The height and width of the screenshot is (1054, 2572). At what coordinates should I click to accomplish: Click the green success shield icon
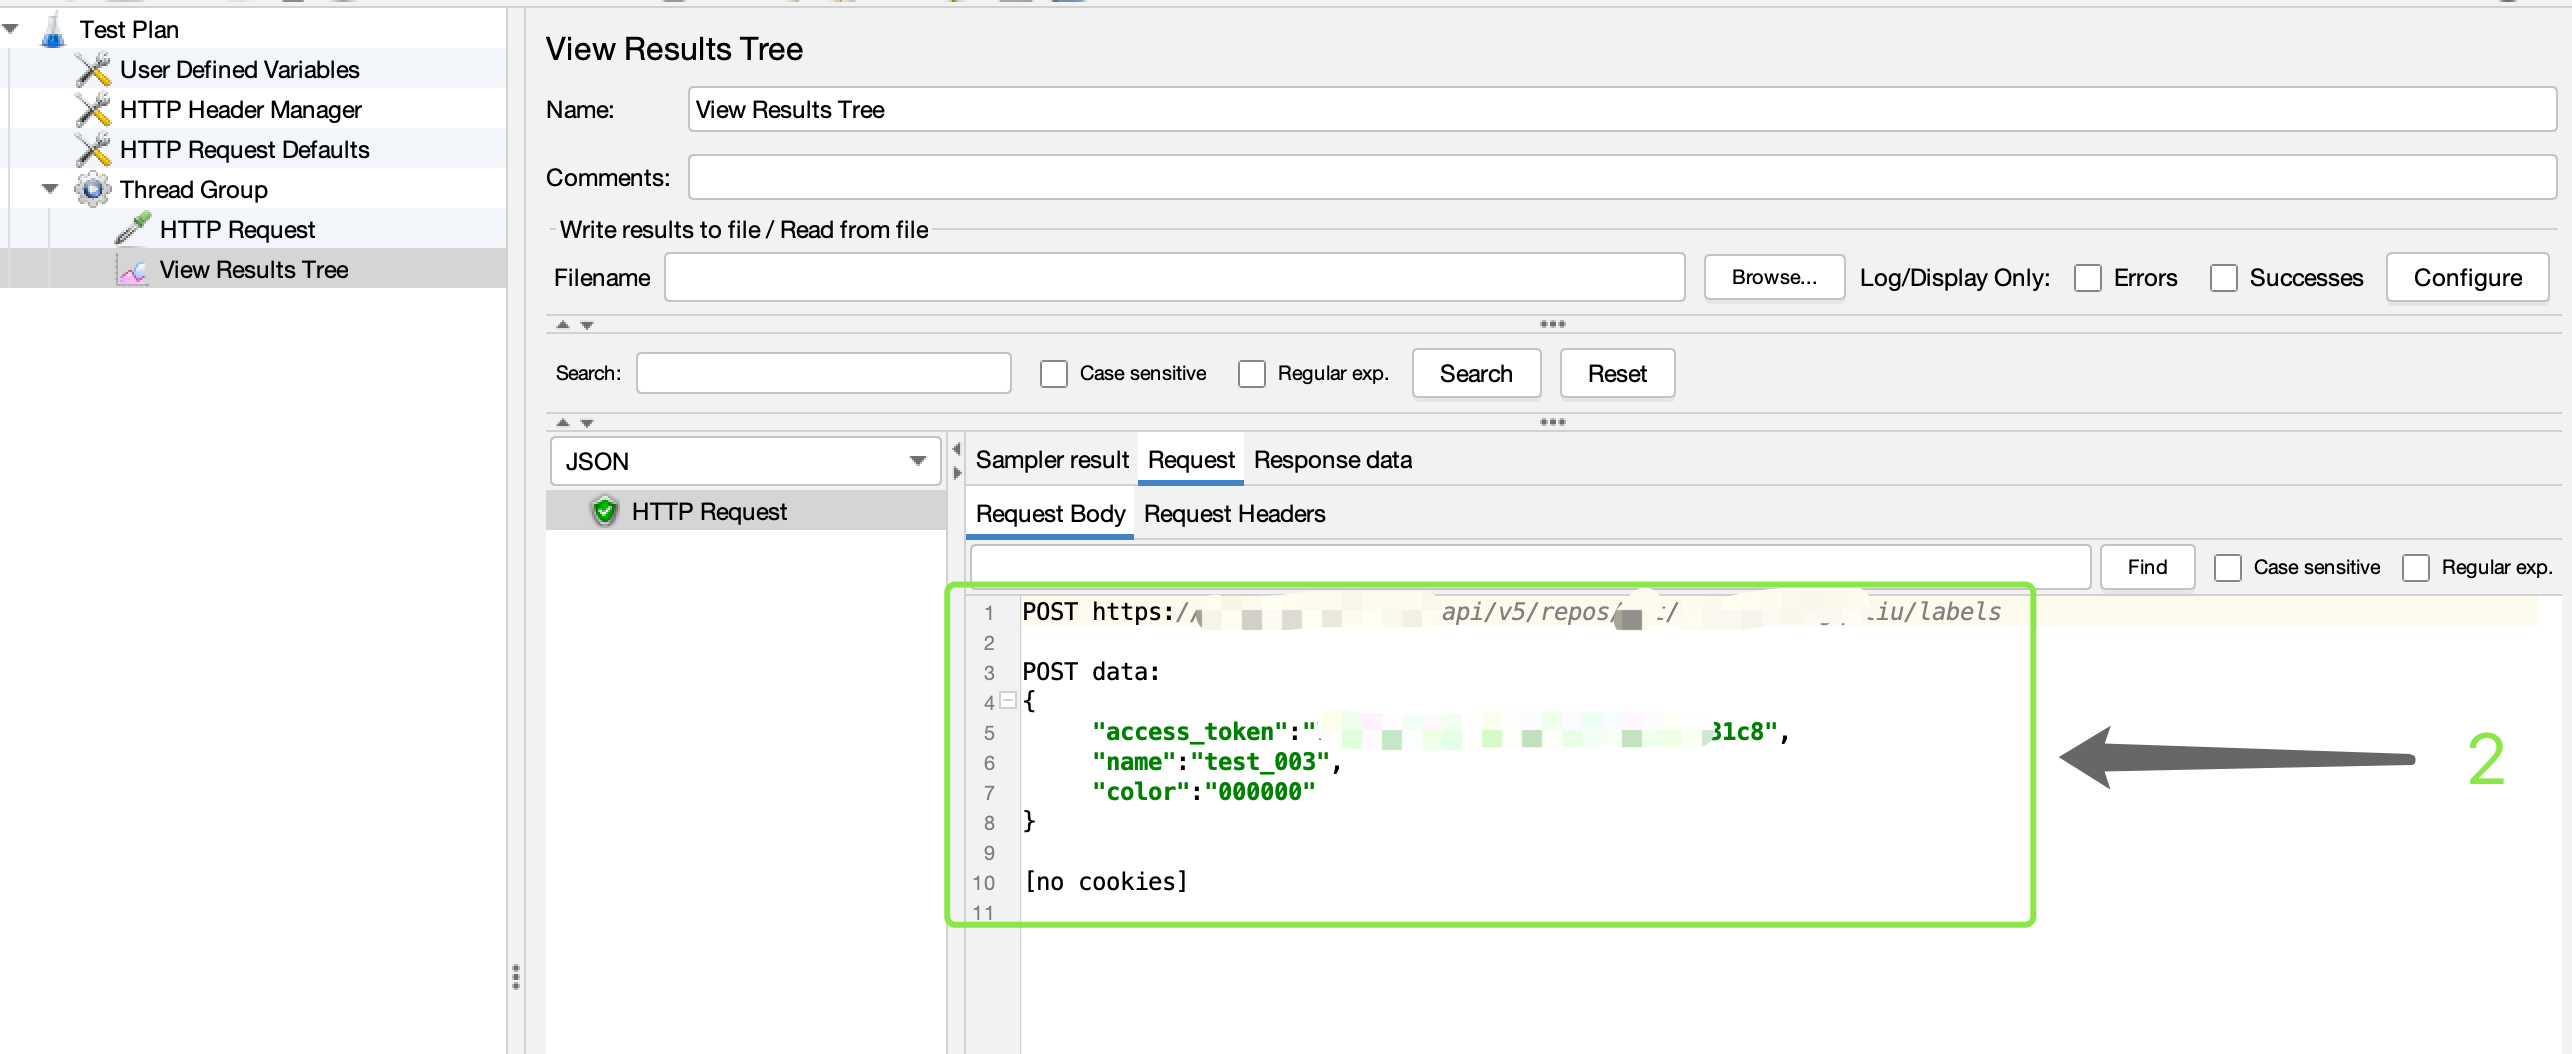tap(605, 512)
